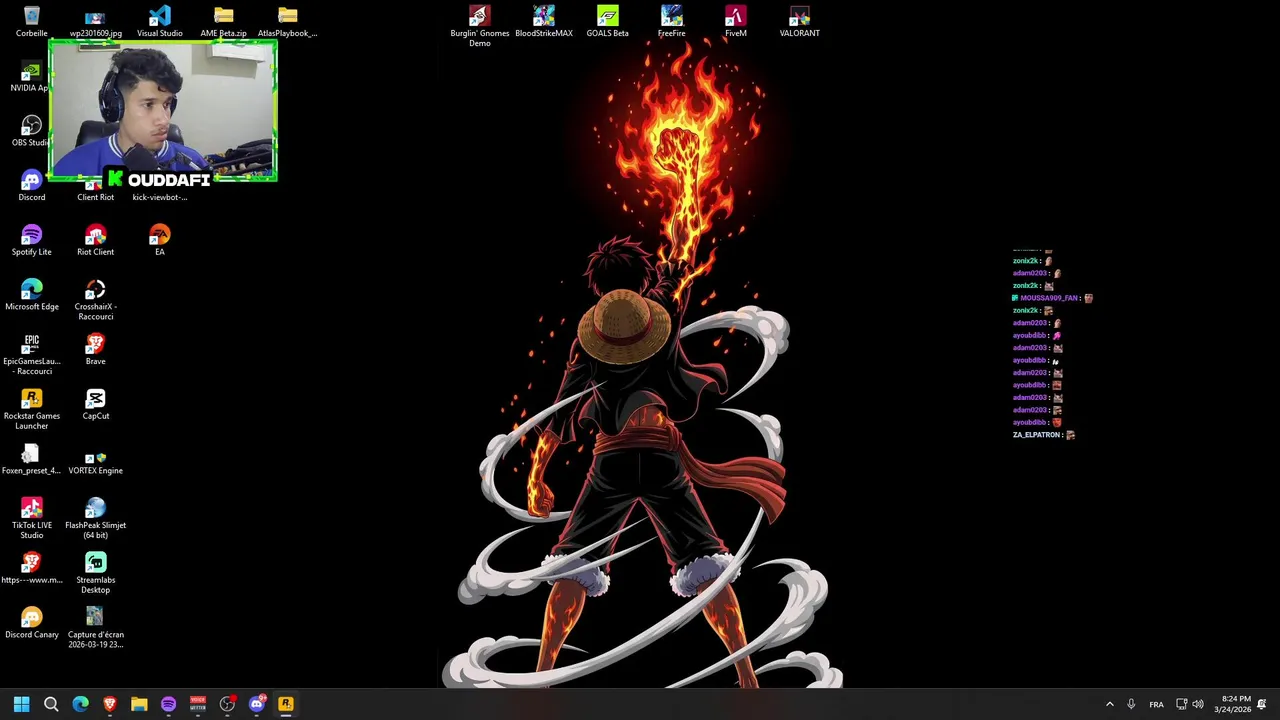Select the VORTEX Engine desktop icon
The width and height of the screenshot is (1280, 720).
coord(96,460)
